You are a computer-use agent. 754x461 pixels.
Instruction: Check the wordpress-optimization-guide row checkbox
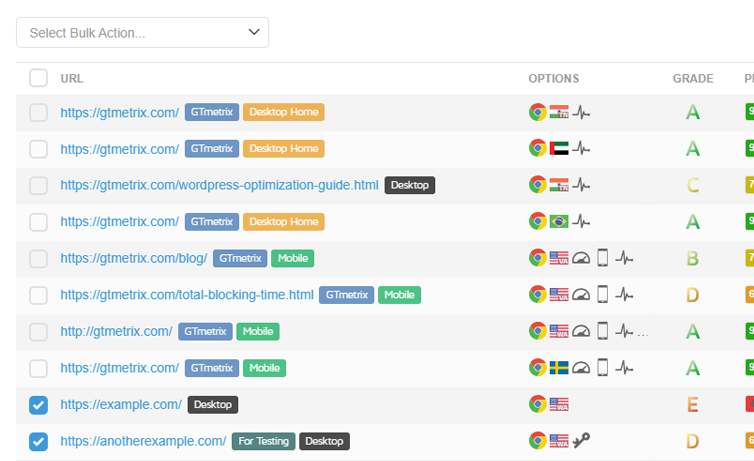coord(38,185)
